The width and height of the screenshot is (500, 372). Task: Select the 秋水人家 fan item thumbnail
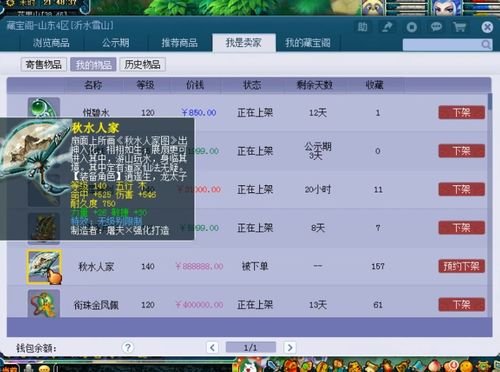pyautogui.click(x=44, y=266)
